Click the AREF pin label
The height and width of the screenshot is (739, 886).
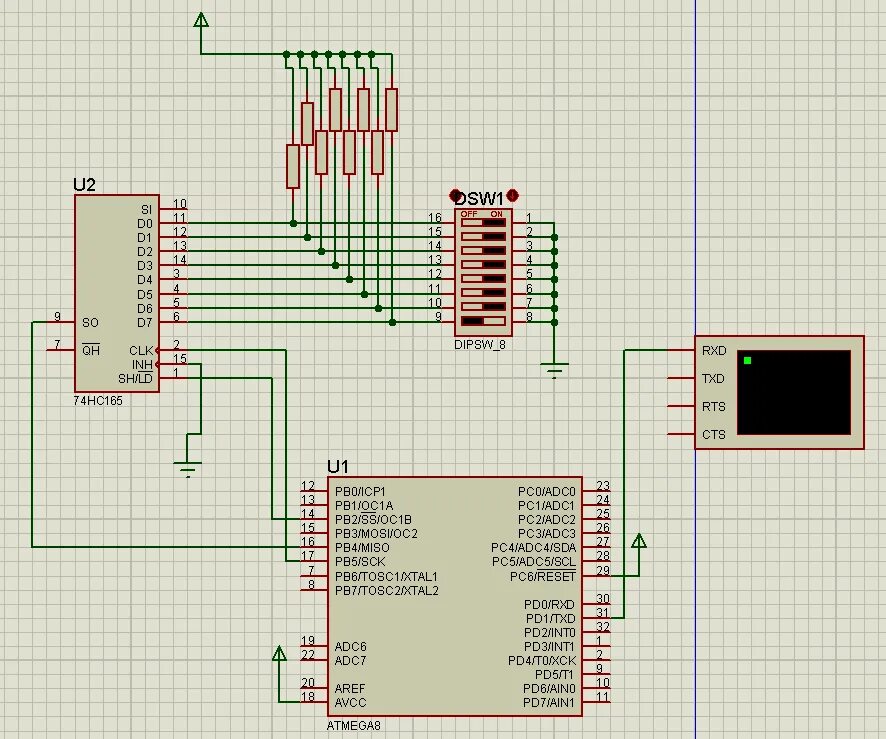point(350,689)
